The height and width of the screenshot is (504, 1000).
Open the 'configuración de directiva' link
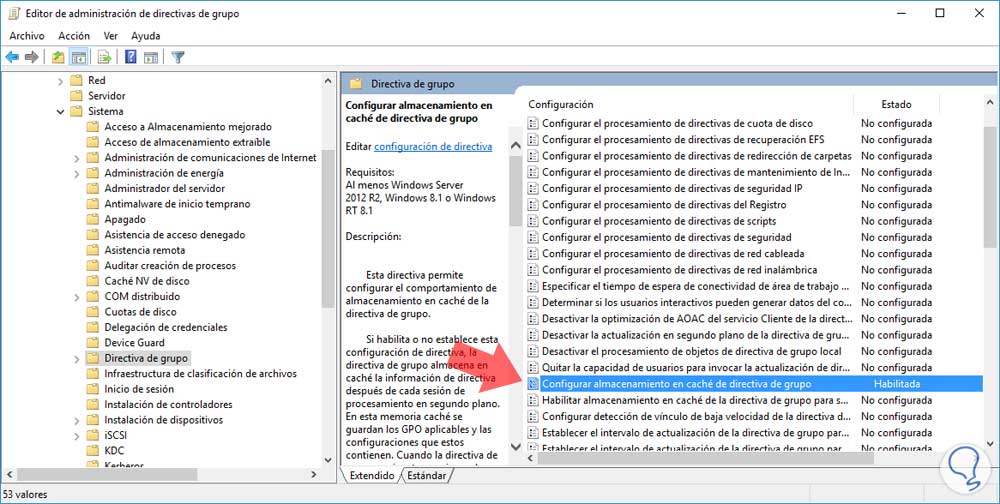[x=433, y=147]
